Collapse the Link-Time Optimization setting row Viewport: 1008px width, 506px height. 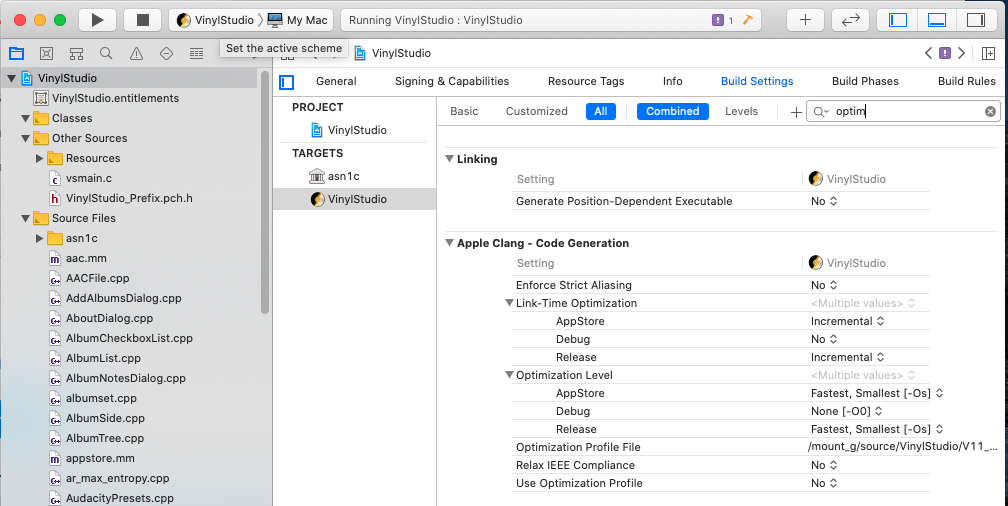509,303
